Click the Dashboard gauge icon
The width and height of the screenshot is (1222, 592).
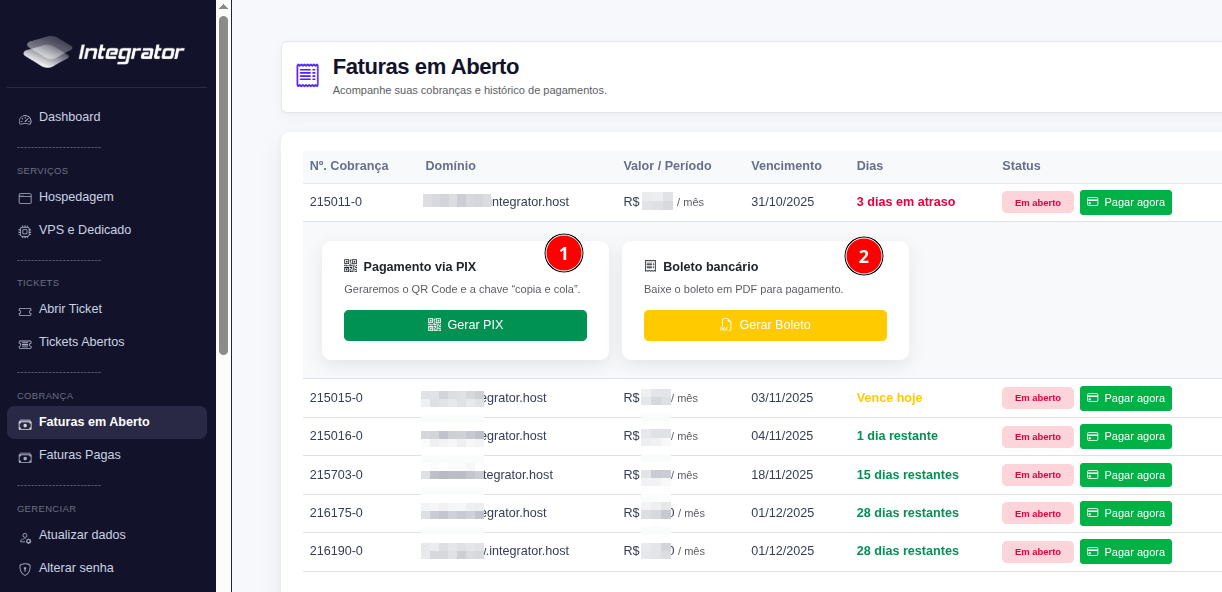tap(25, 119)
